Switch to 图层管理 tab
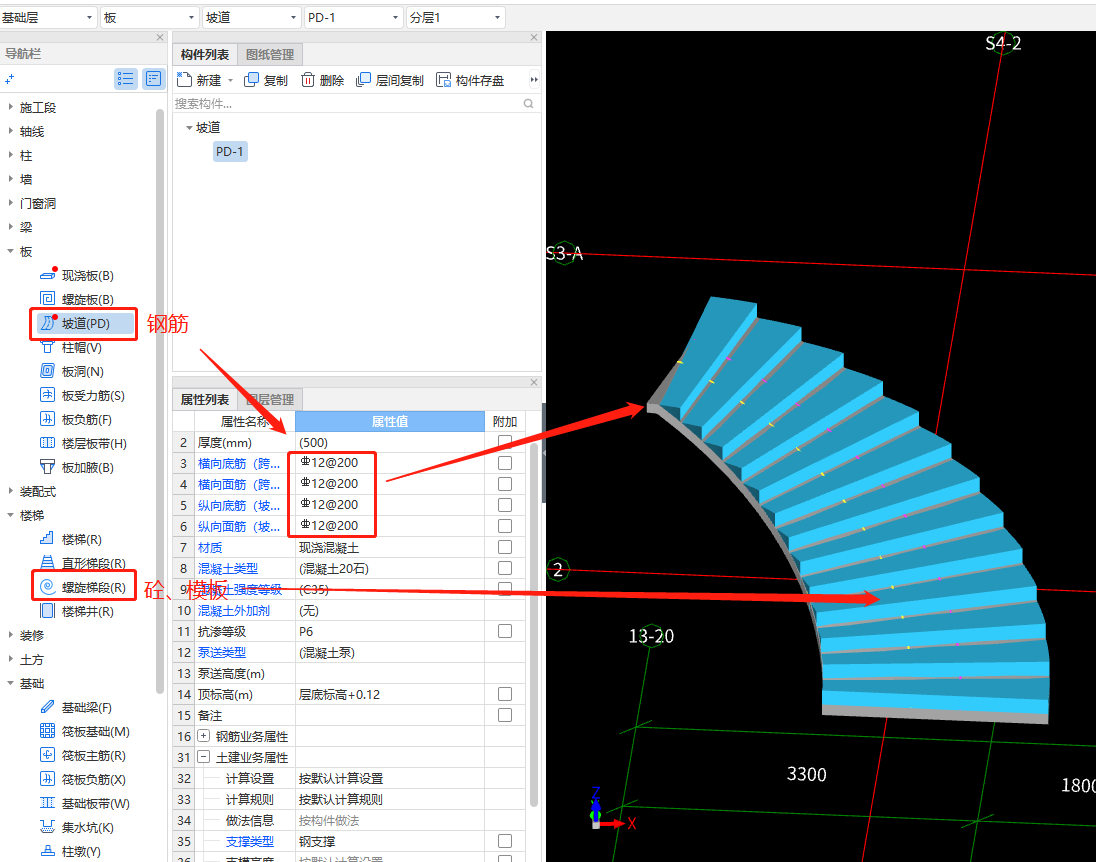Image resolution: width=1096 pixels, height=862 pixels. coord(271,399)
